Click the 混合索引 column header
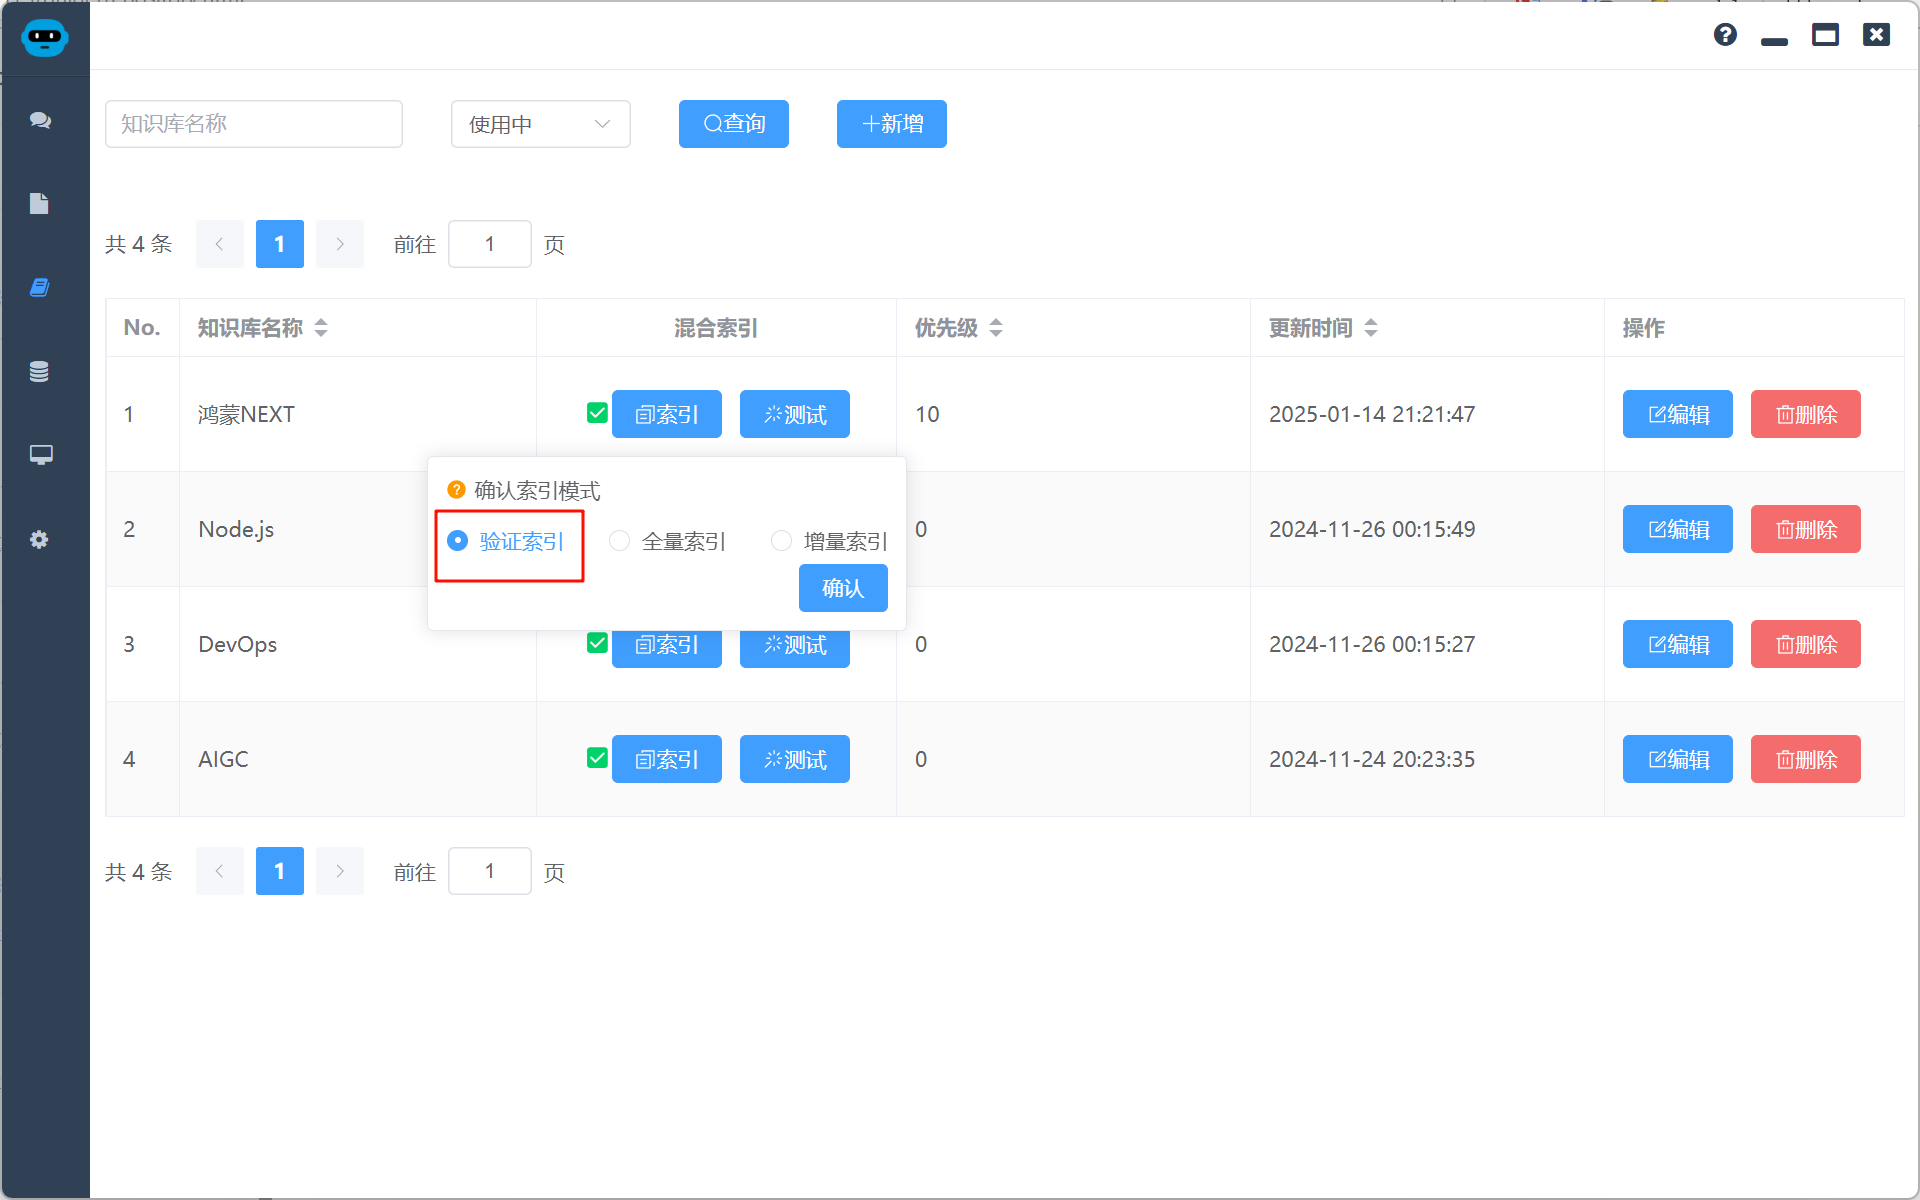The image size is (1920, 1200). (716, 328)
